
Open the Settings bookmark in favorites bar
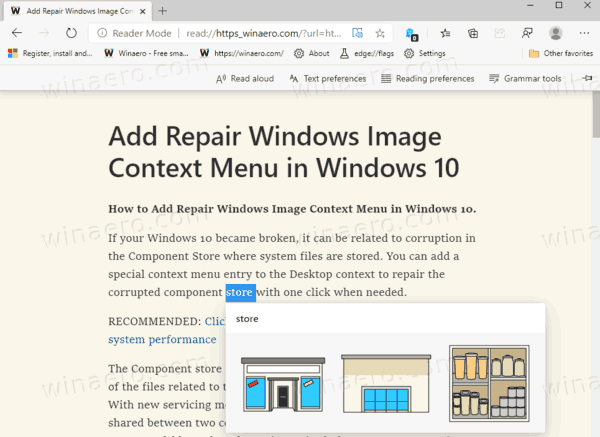pyautogui.click(x=425, y=54)
